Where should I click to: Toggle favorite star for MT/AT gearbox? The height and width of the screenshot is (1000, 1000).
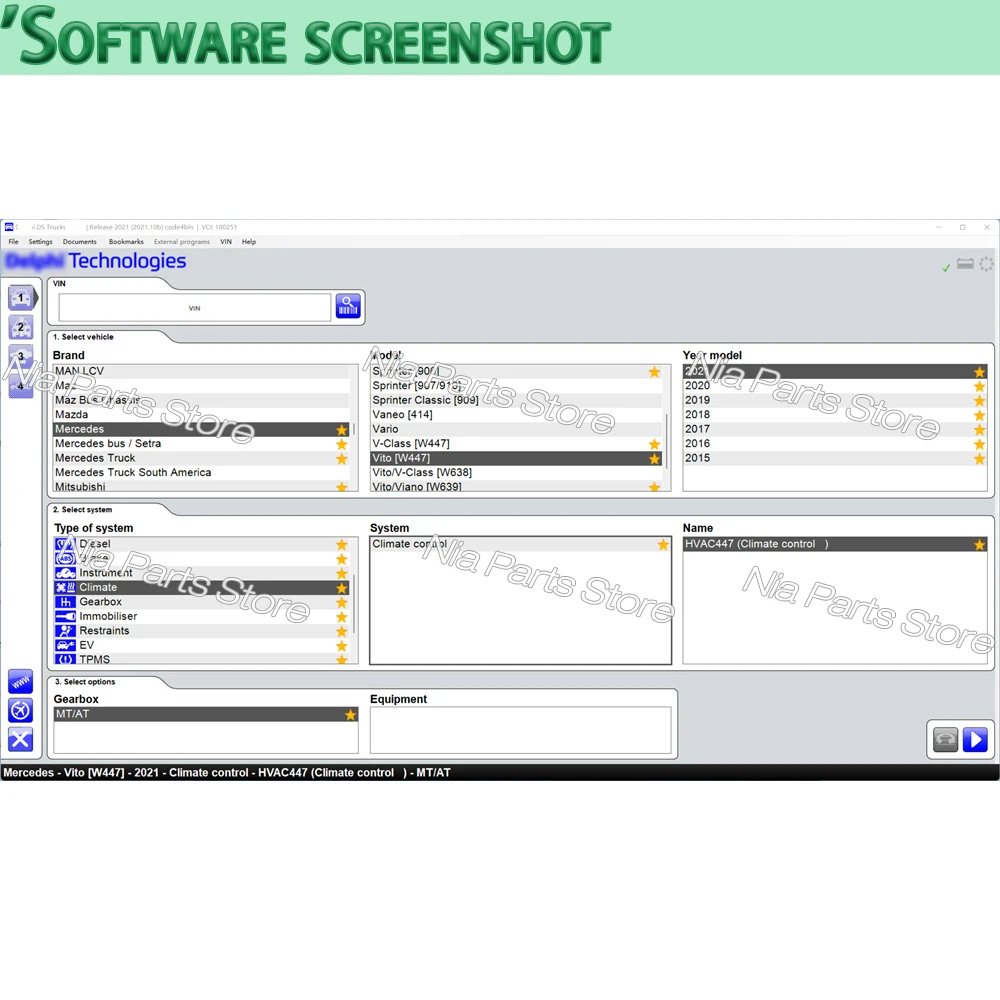[350, 715]
